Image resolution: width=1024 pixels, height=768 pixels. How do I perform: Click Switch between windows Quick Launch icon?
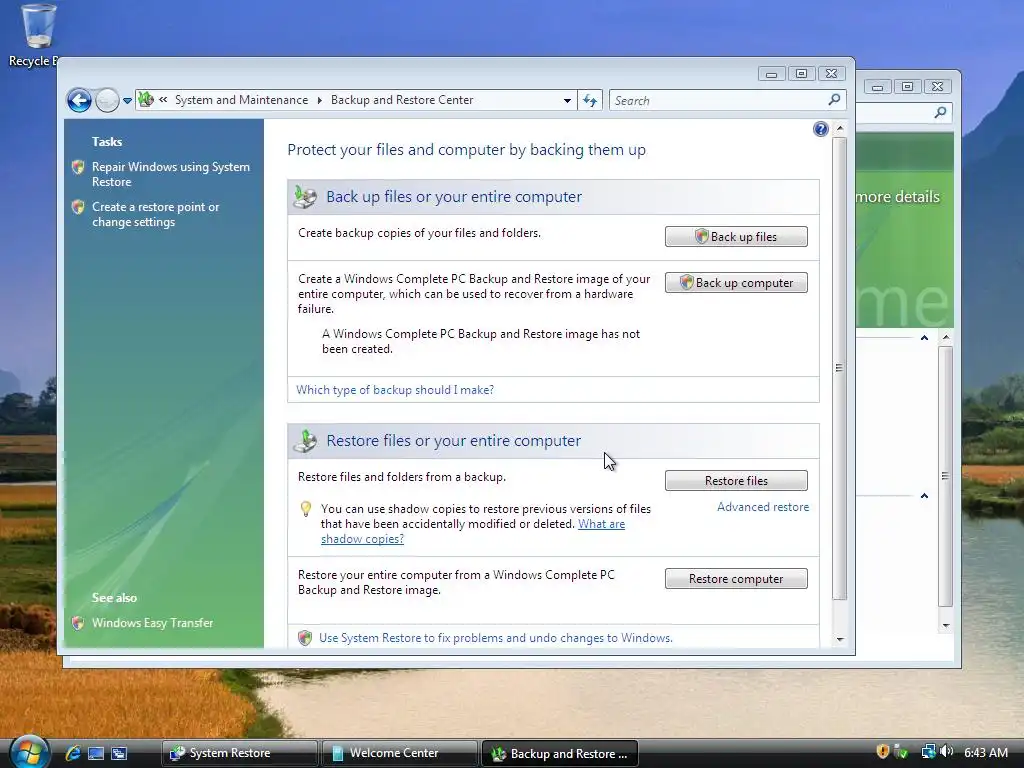pos(119,753)
